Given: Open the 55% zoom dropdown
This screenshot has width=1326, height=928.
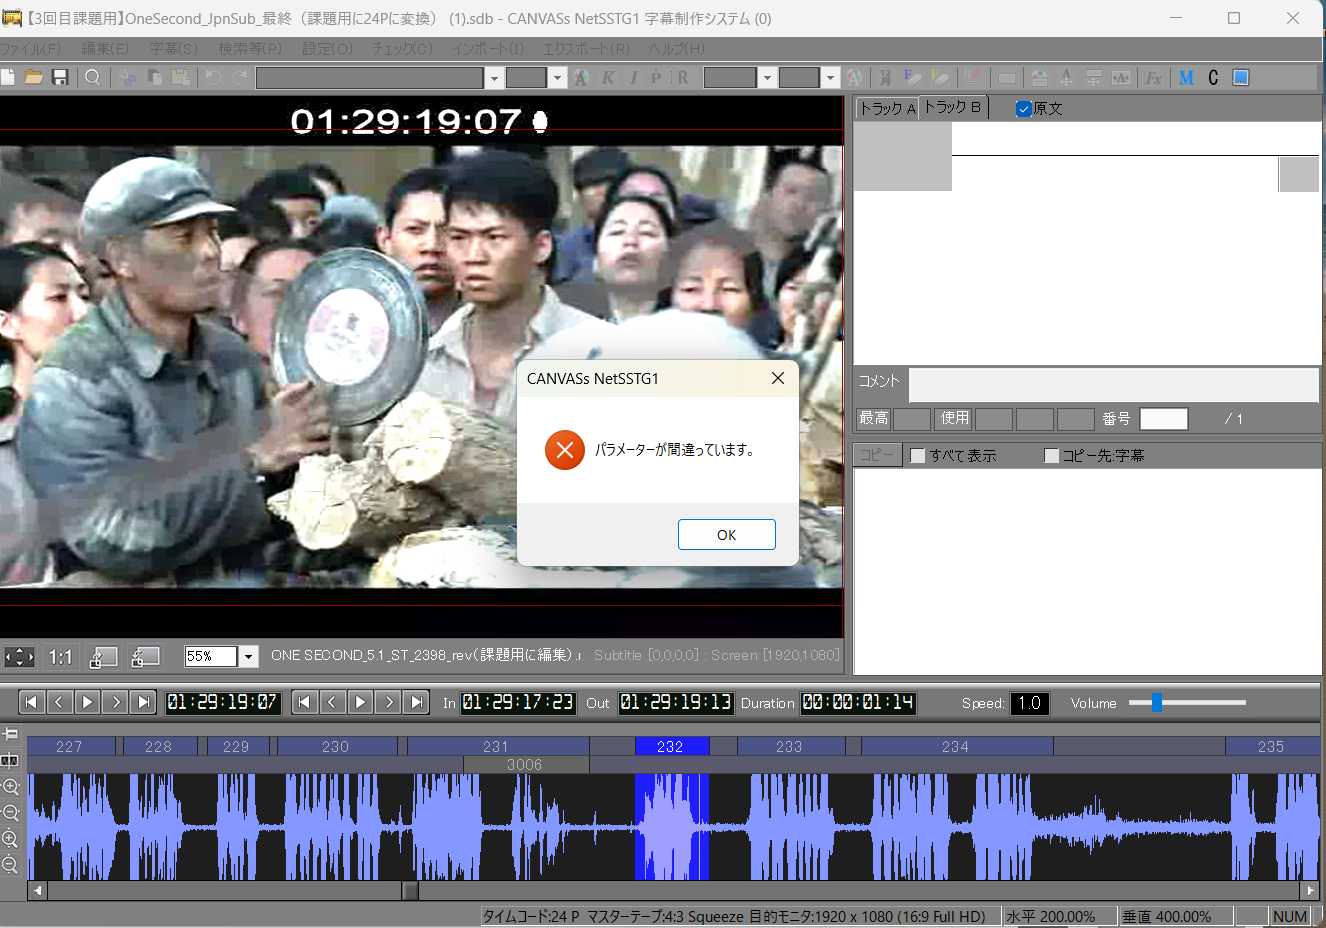Looking at the screenshot, I should click(249, 657).
